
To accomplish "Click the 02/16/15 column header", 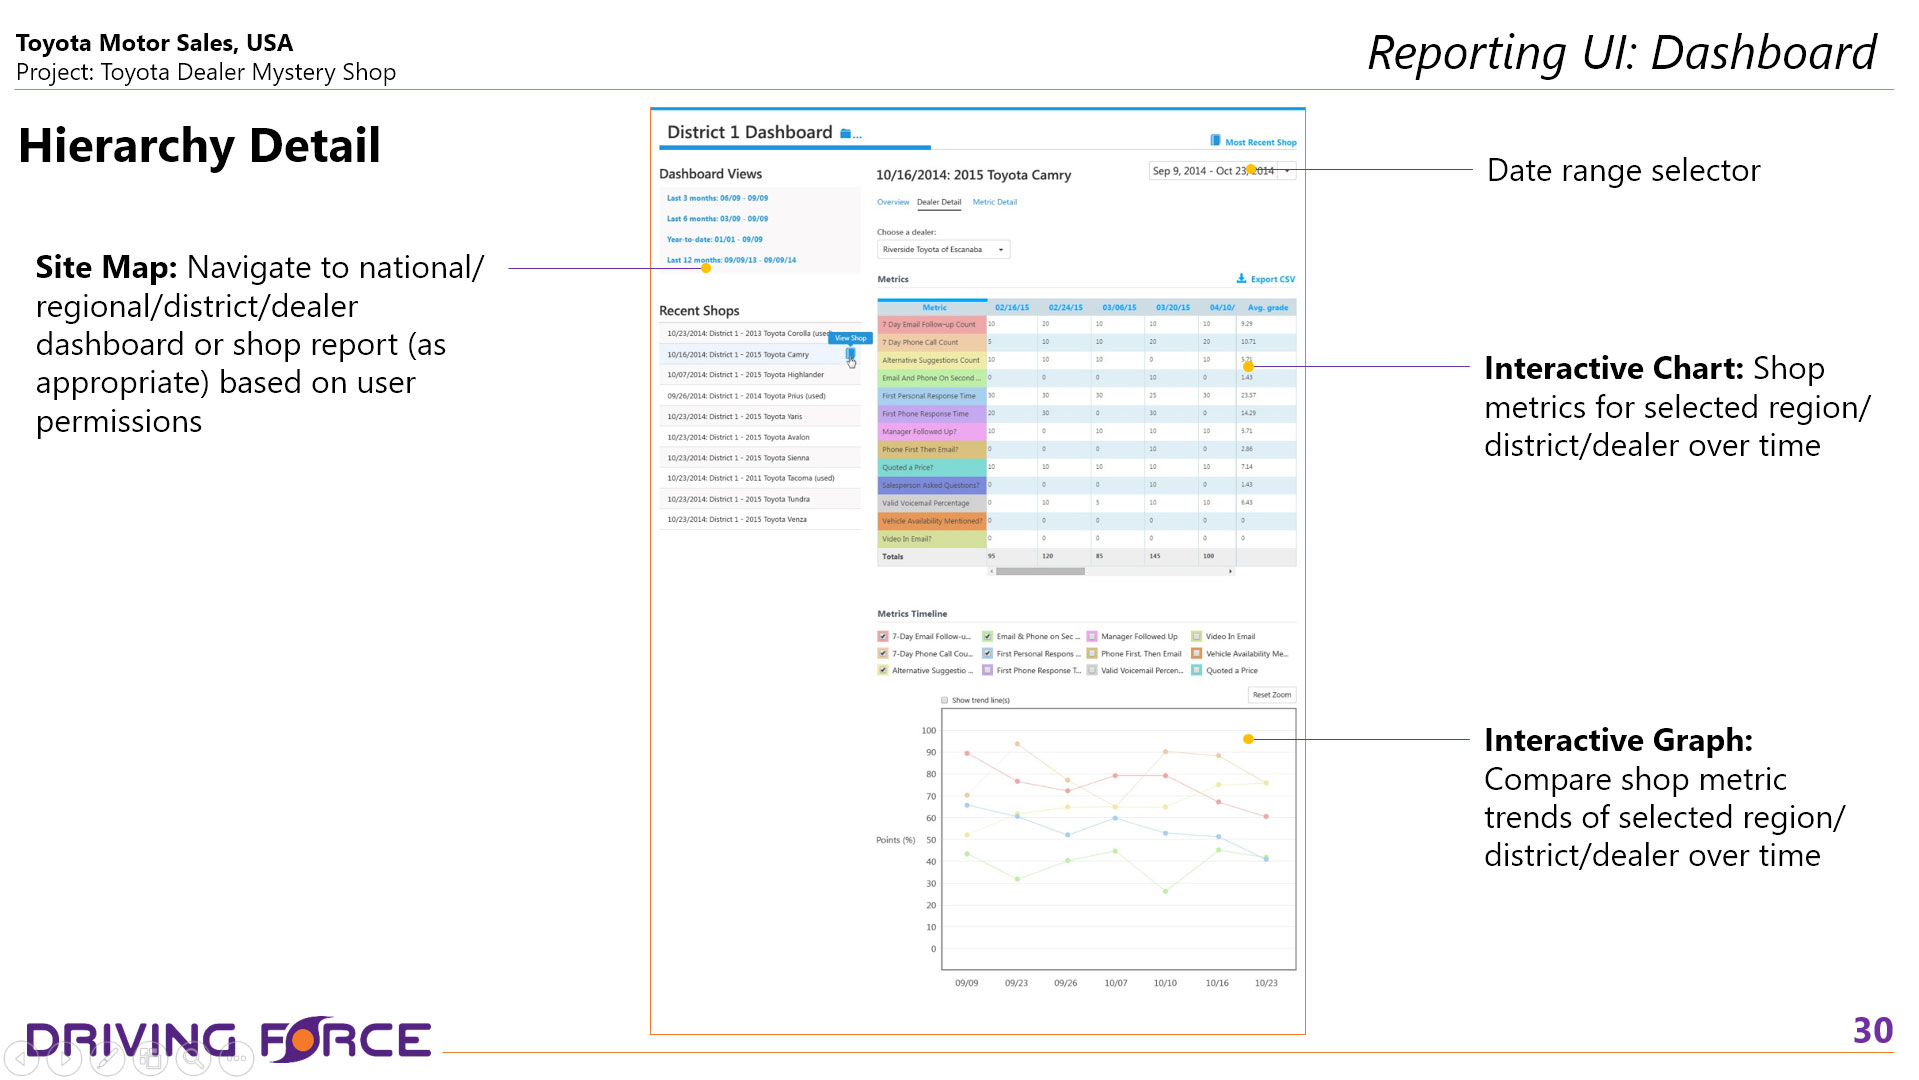I will click(1012, 308).
